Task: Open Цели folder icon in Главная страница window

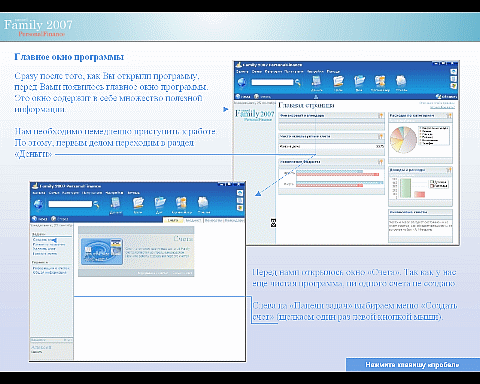Action: click(x=338, y=83)
